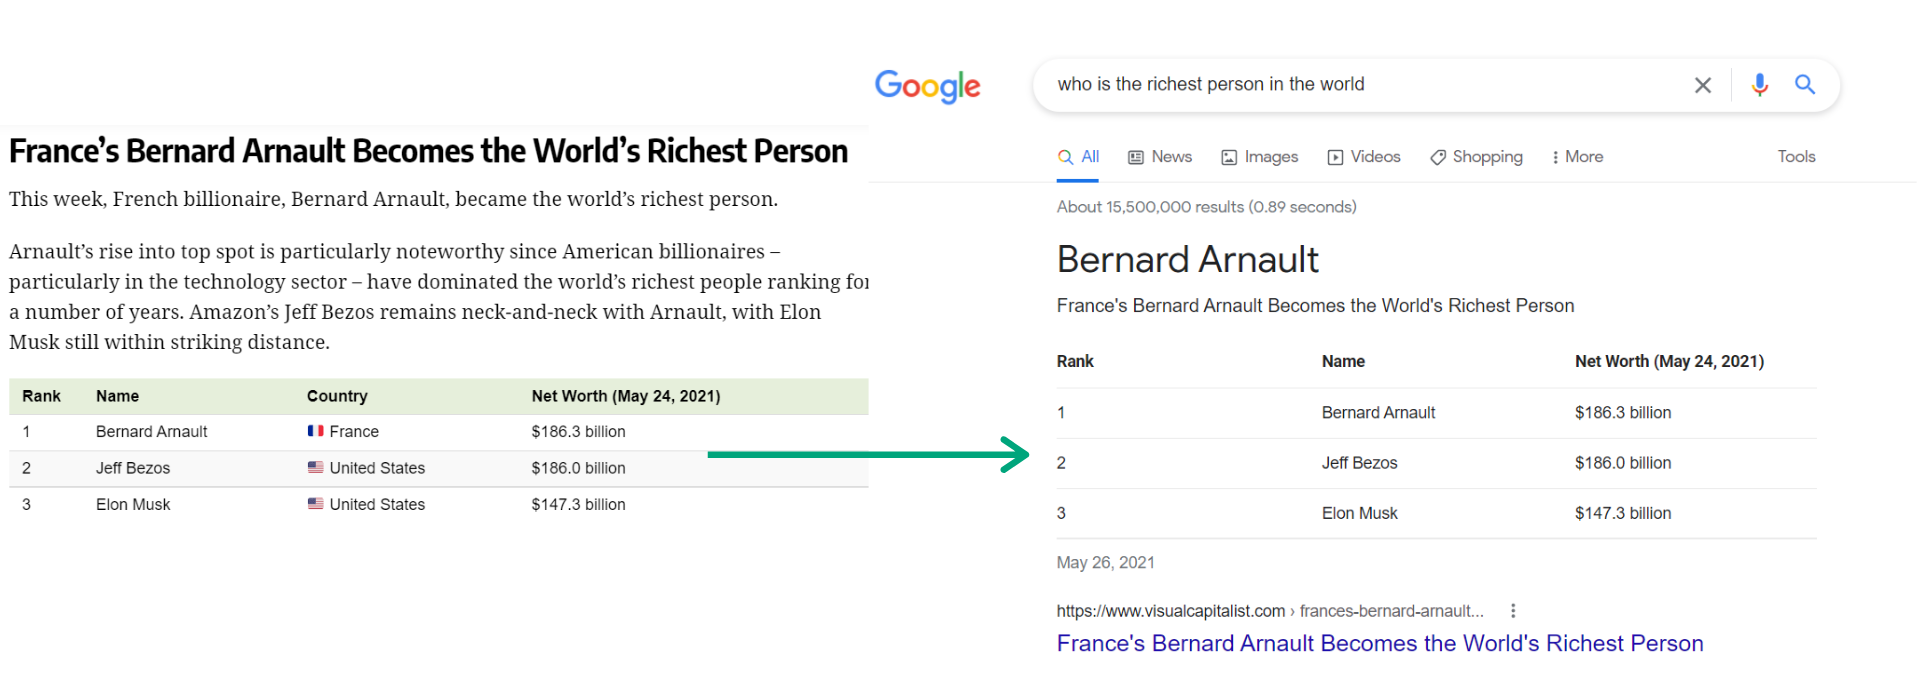This screenshot has height=677, width=1917.
Task: Open the Videos tab
Action: [1364, 157]
